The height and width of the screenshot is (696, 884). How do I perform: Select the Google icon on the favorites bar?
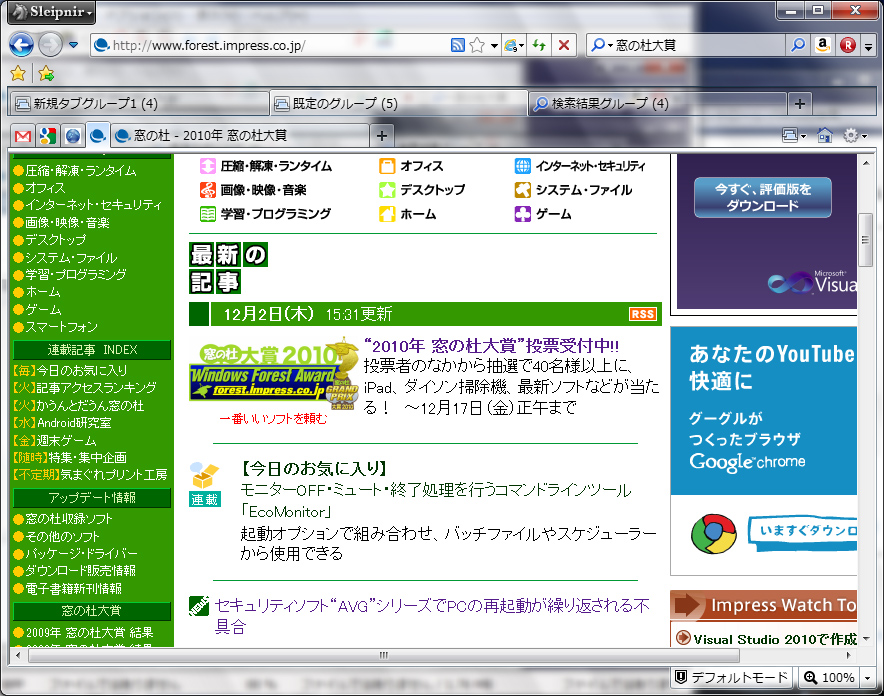(46, 135)
